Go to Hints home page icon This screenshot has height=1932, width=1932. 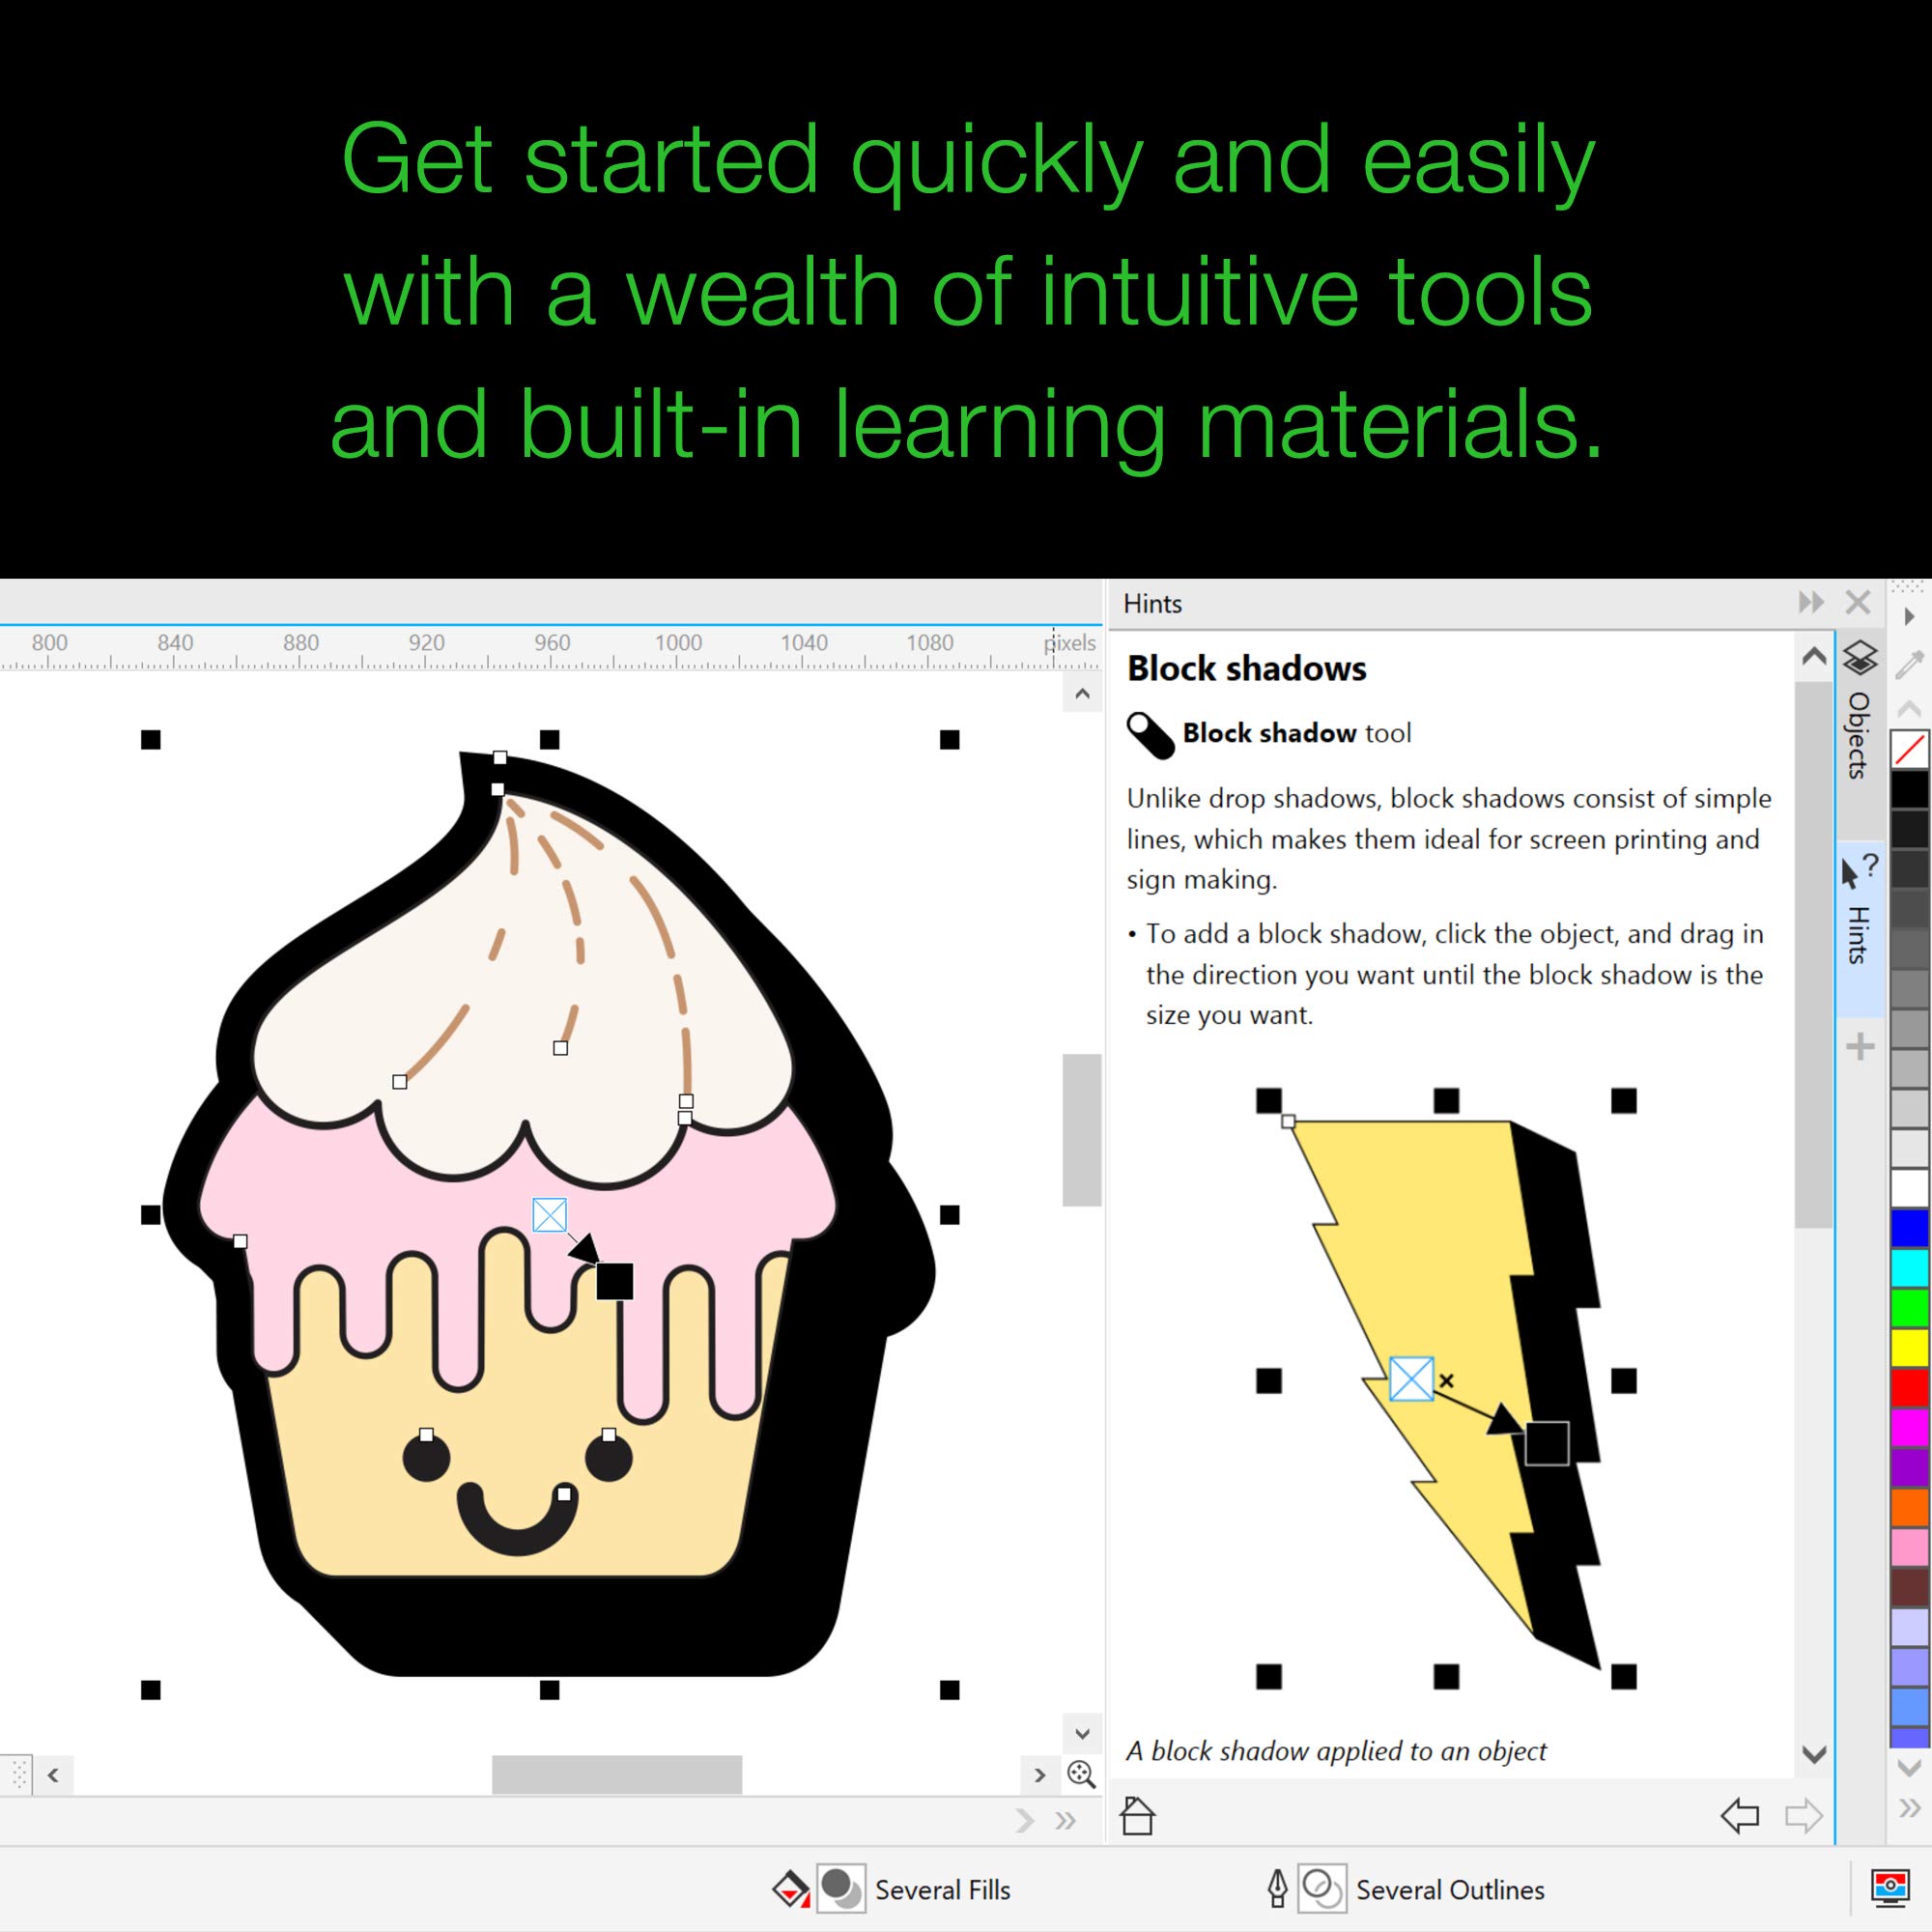coord(1137,1815)
